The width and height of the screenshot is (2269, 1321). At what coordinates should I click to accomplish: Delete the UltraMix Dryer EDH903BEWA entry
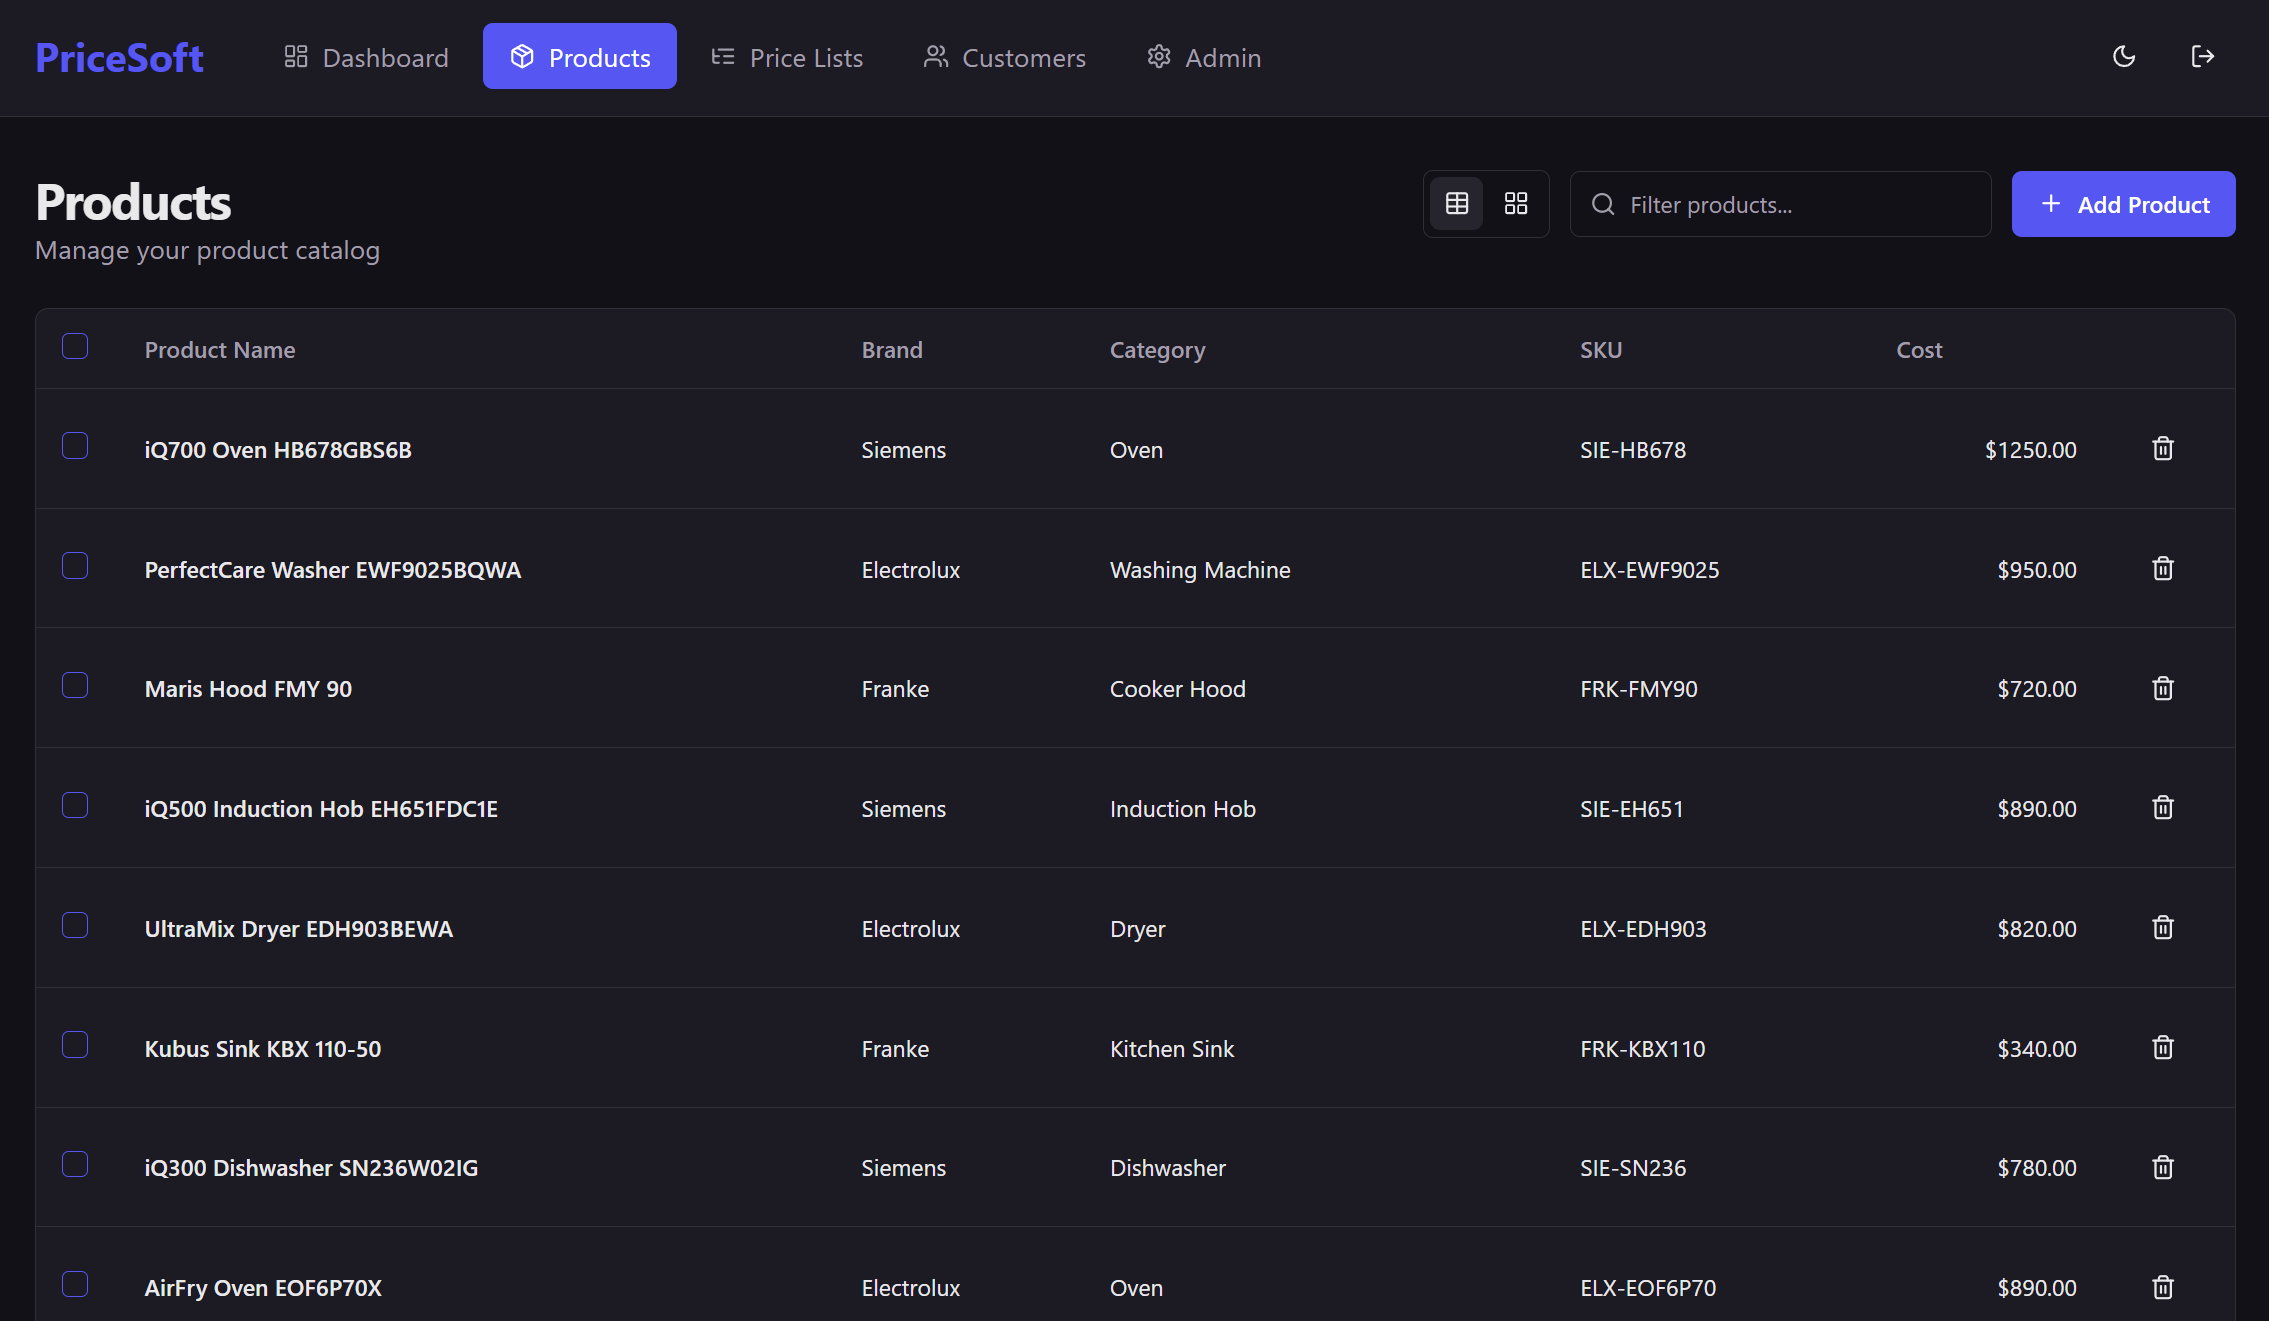(2163, 928)
